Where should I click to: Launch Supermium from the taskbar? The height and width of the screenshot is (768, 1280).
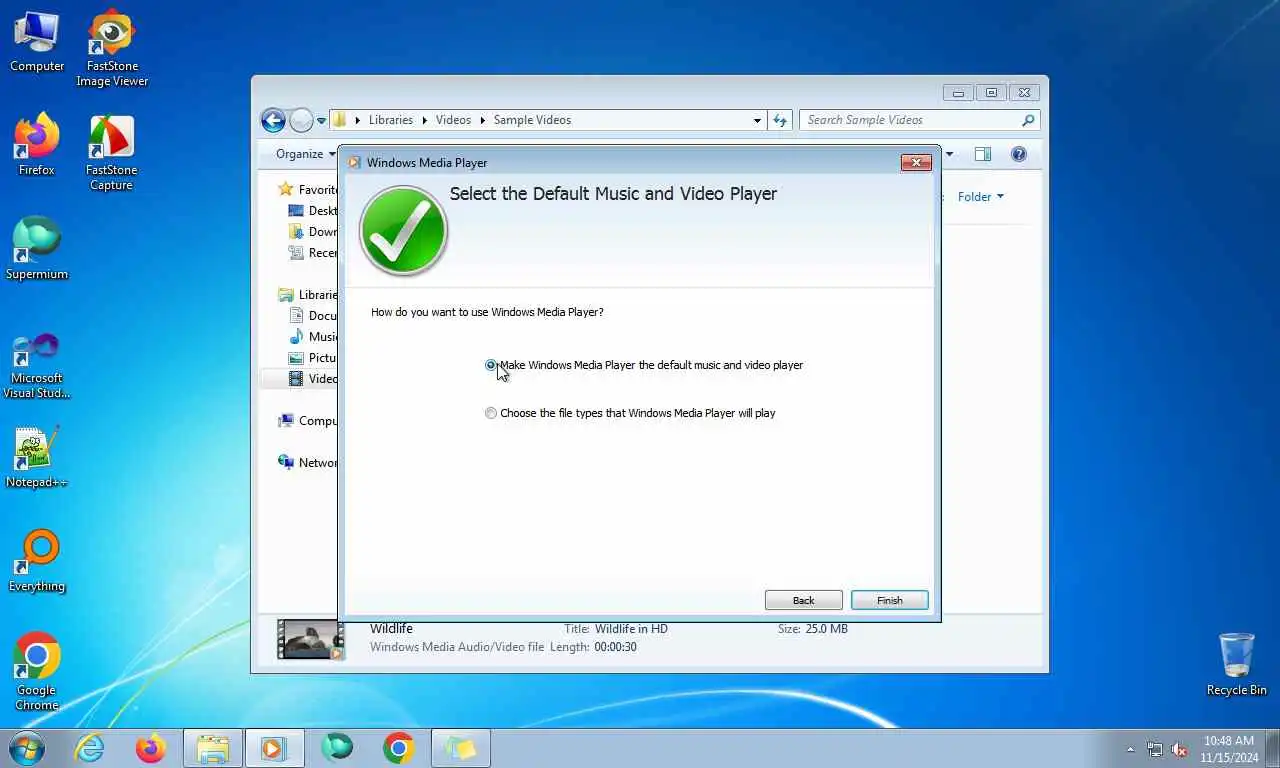(x=337, y=748)
